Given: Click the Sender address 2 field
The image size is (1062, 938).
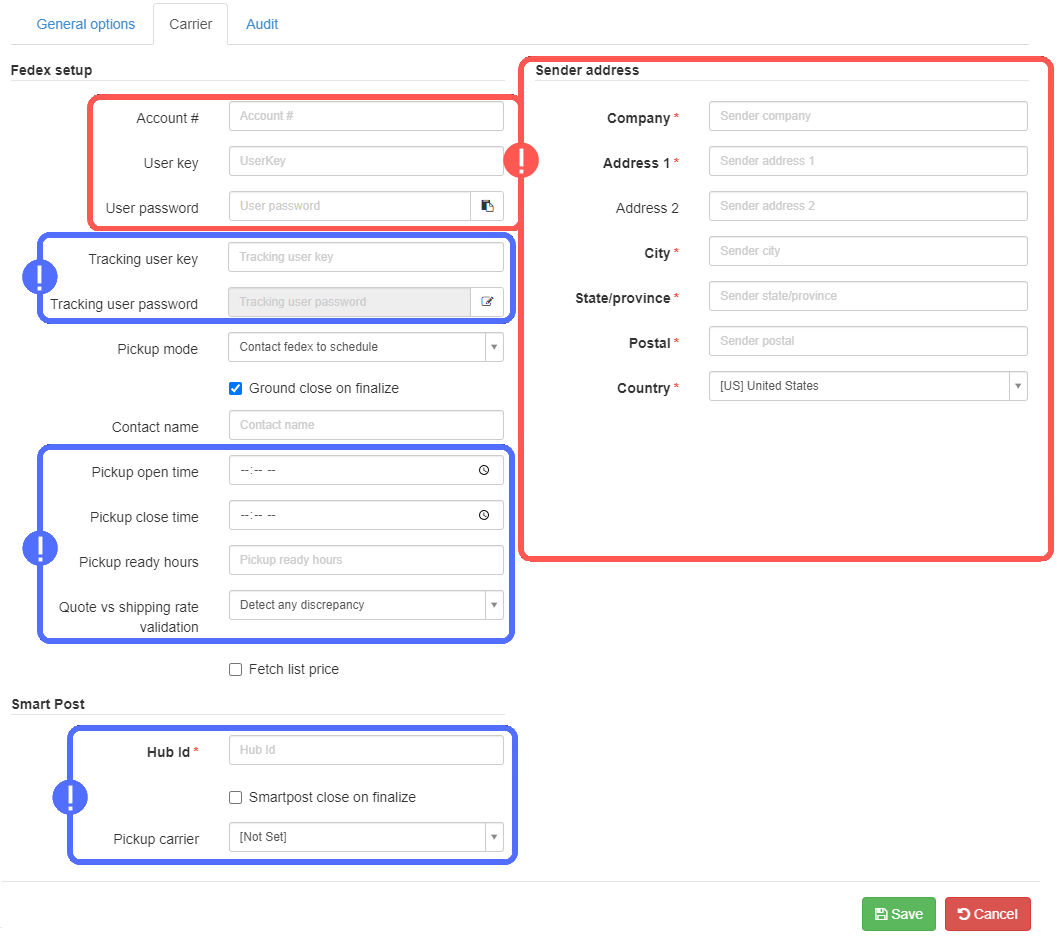Looking at the screenshot, I should coord(868,206).
